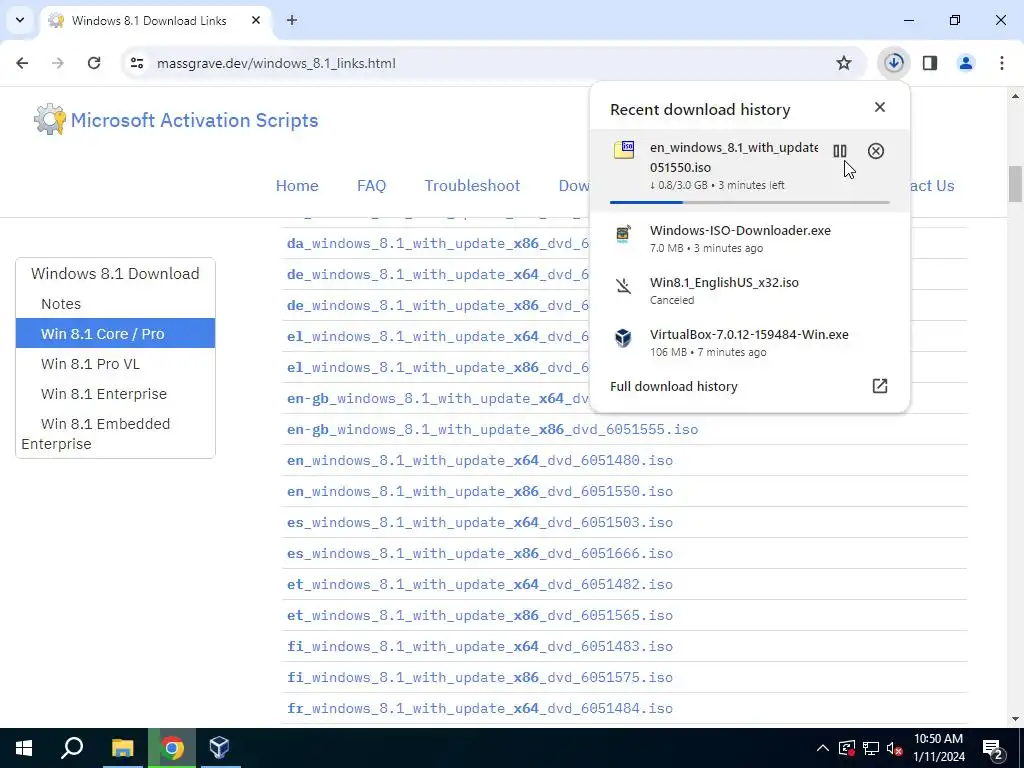1024x768 pixels.
Task: Select Win 8.1 Enterprise sidebar item
Action: point(115,394)
